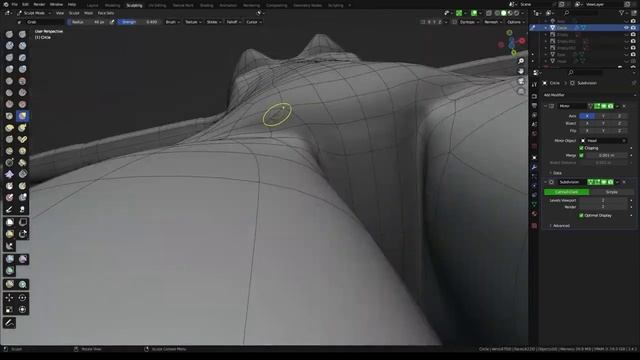
Task: Open the Brush settings dropdown
Action: pyautogui.click(x=172, y=22)
